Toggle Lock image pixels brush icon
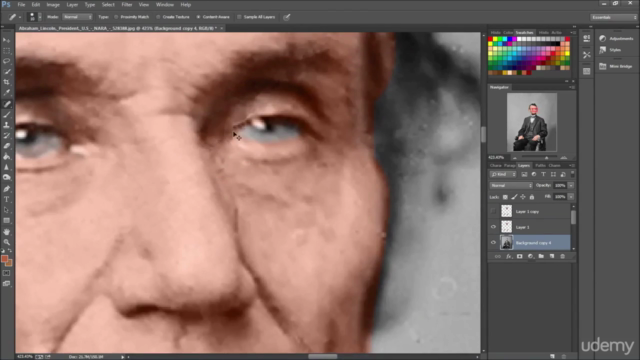The height and width of the screenshot is (360, 640). [514, 197]
